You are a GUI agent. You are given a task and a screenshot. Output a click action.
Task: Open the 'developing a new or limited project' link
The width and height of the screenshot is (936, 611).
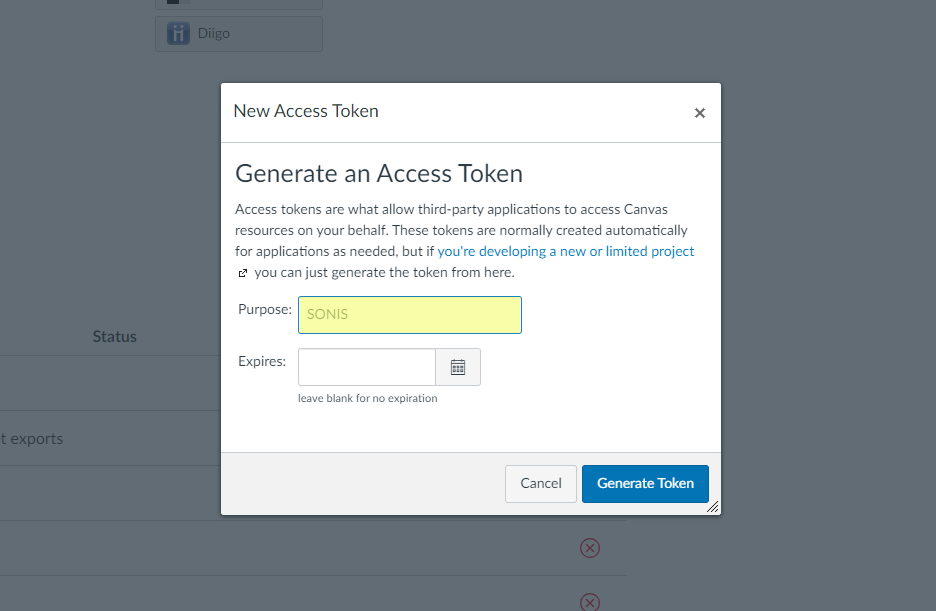[x=566, y=251]
